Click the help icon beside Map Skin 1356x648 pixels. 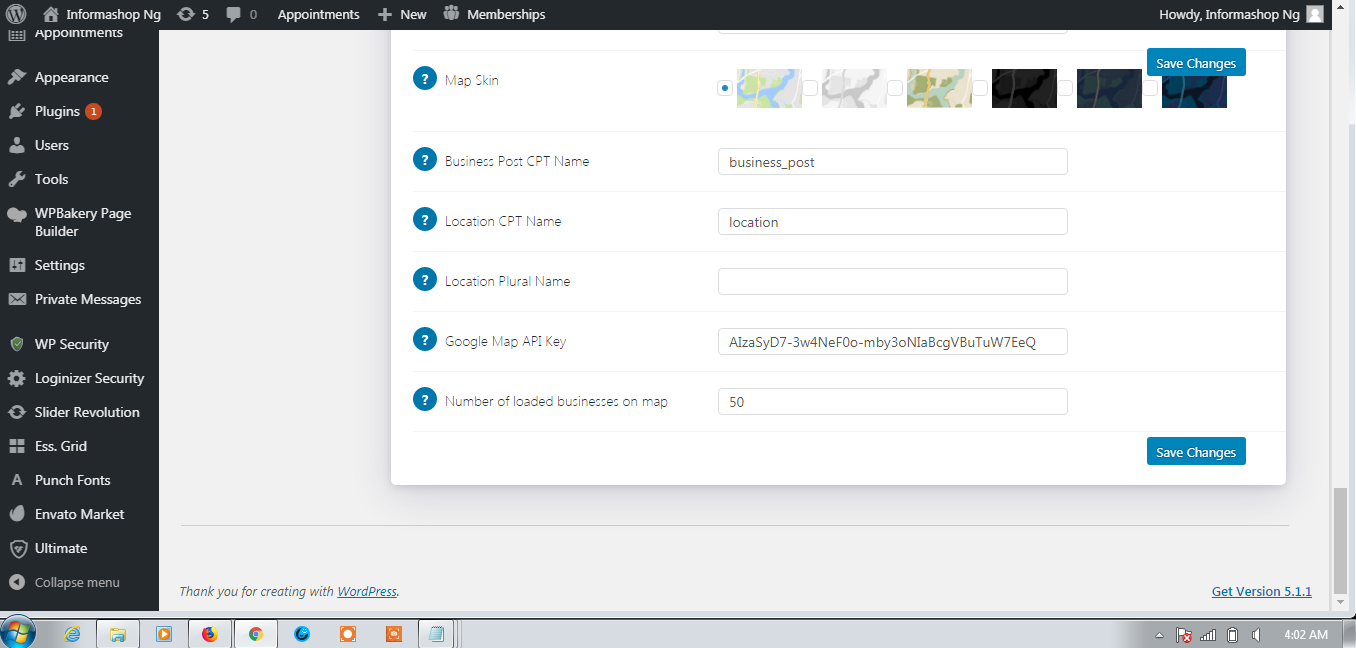click(x=424, y=78)
